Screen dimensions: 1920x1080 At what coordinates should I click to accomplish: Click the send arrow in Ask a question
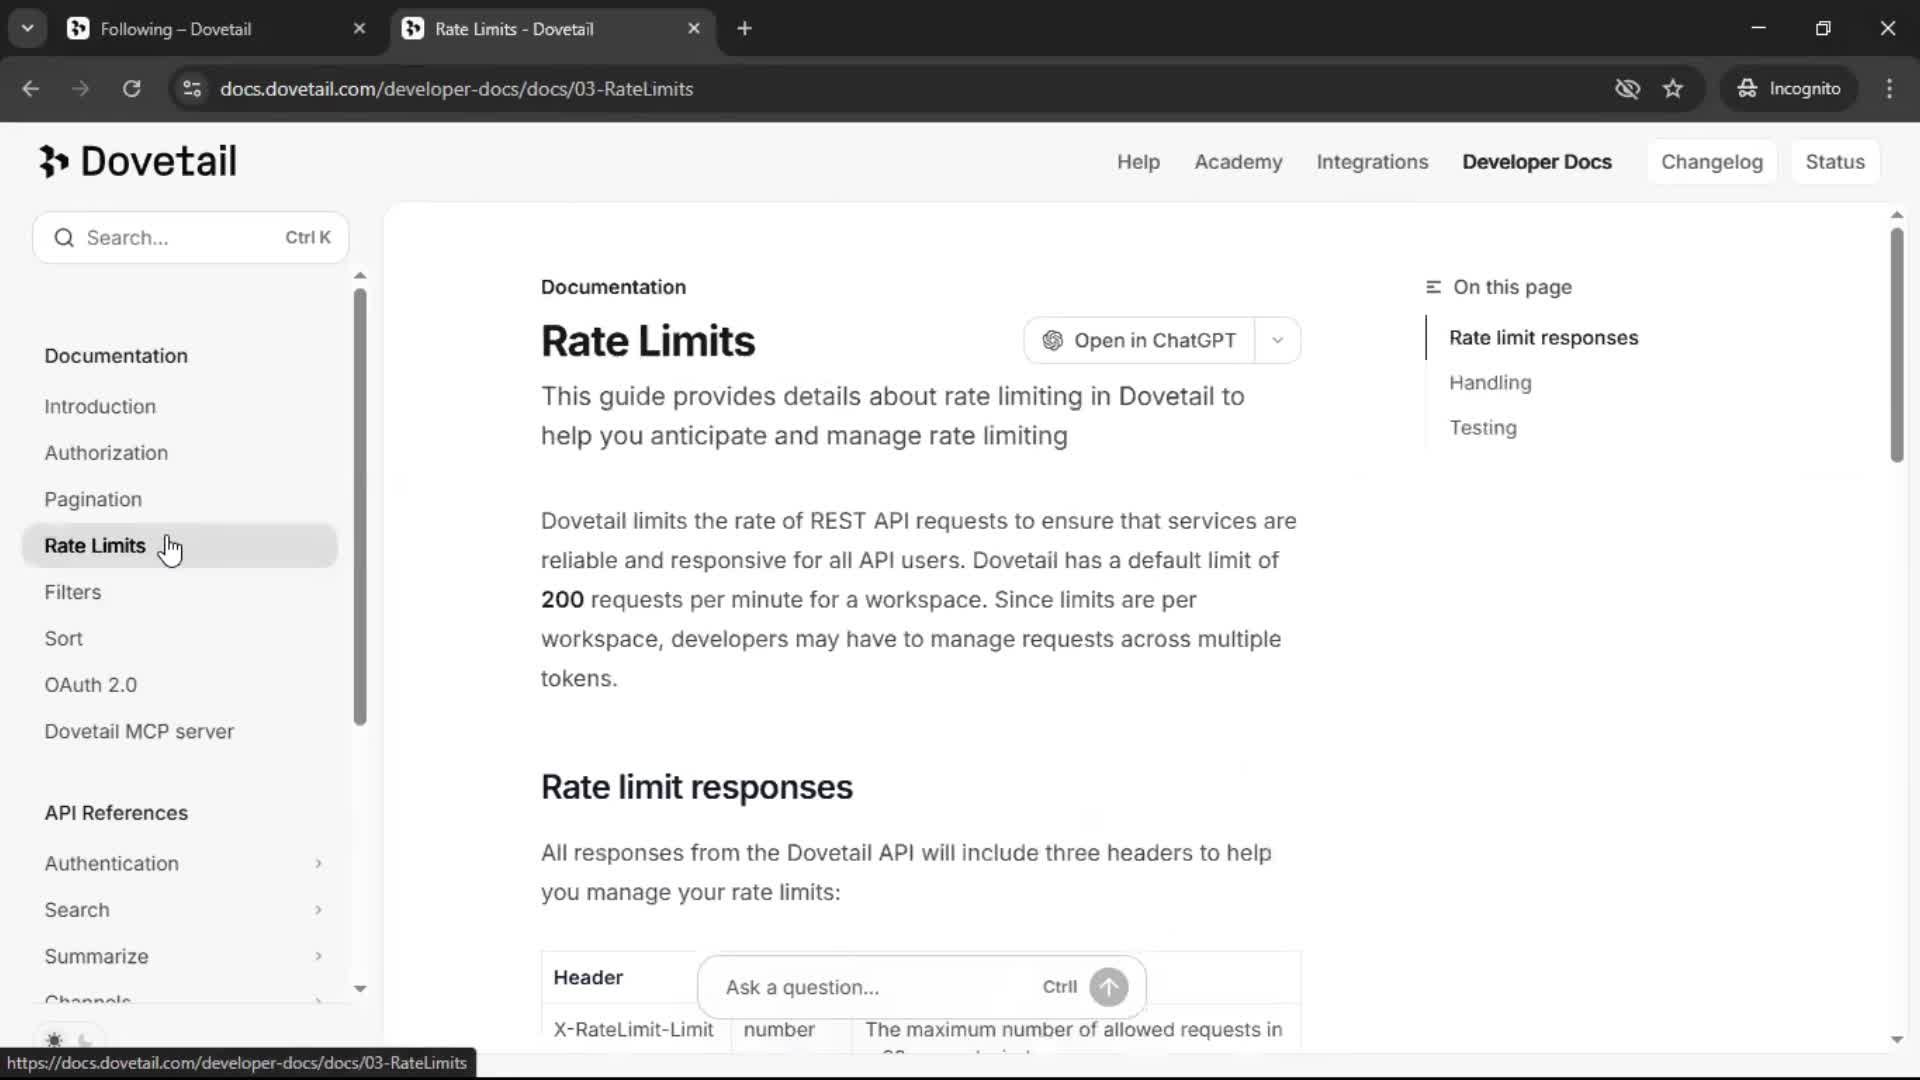point(1108,987)
